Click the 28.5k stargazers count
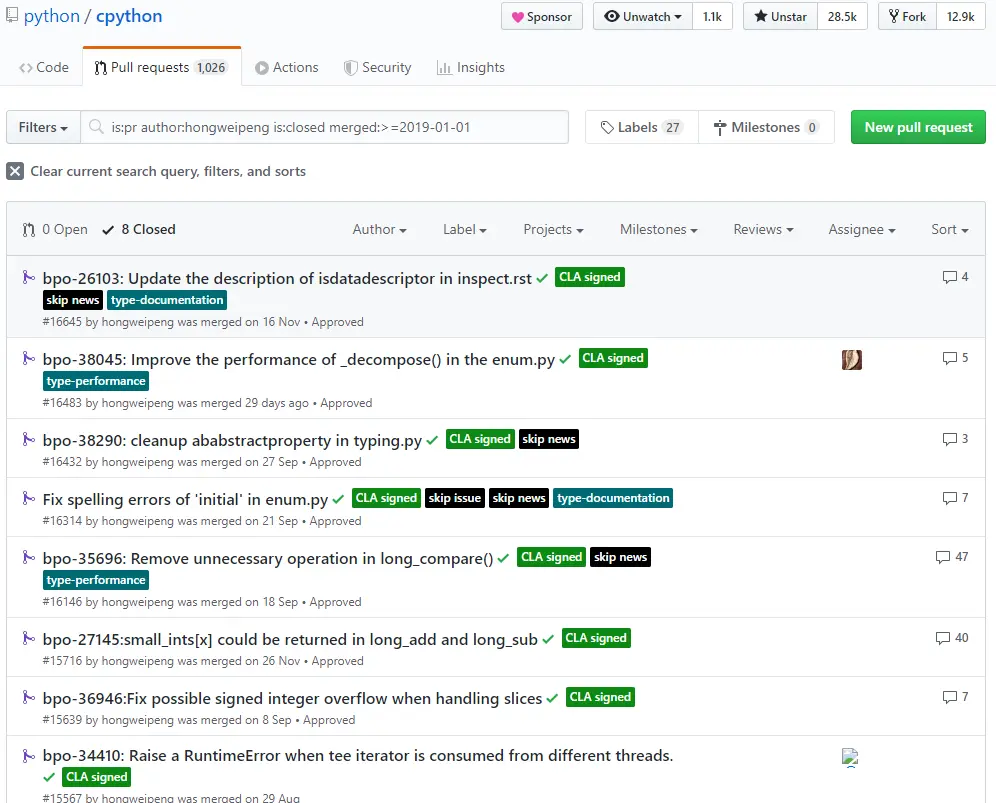996x803 pixels. pyautogui.click(x=842, y=17)
